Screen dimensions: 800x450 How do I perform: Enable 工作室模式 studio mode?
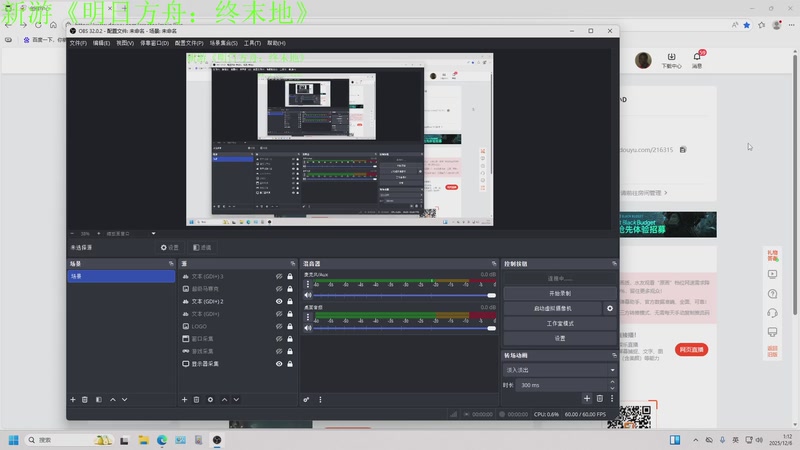[x=560, y=323]
